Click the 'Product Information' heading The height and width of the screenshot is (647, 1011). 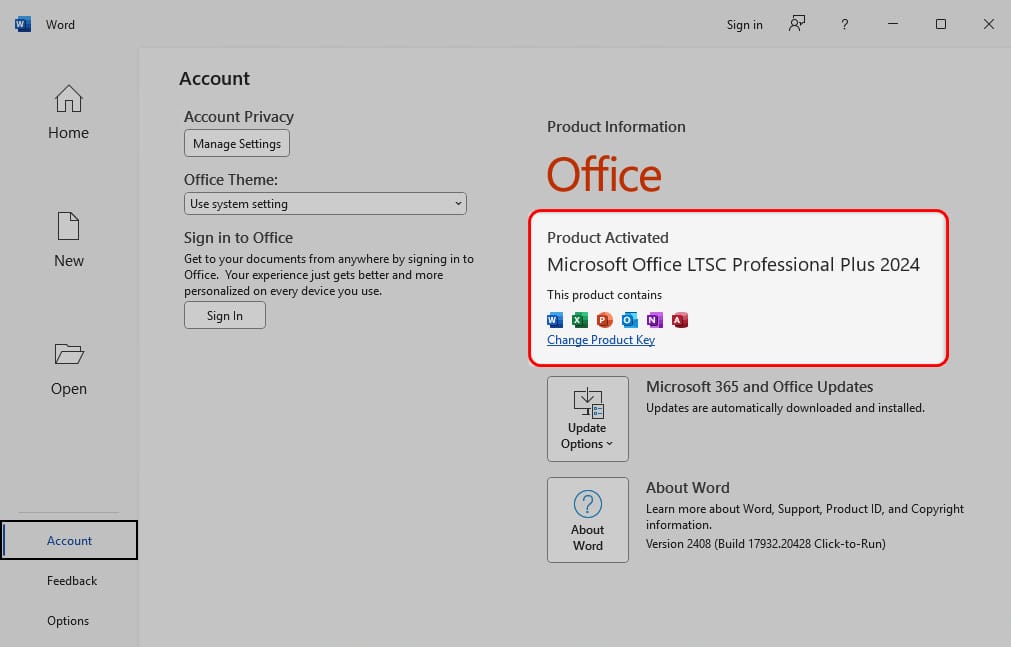[x=616, y=126]
